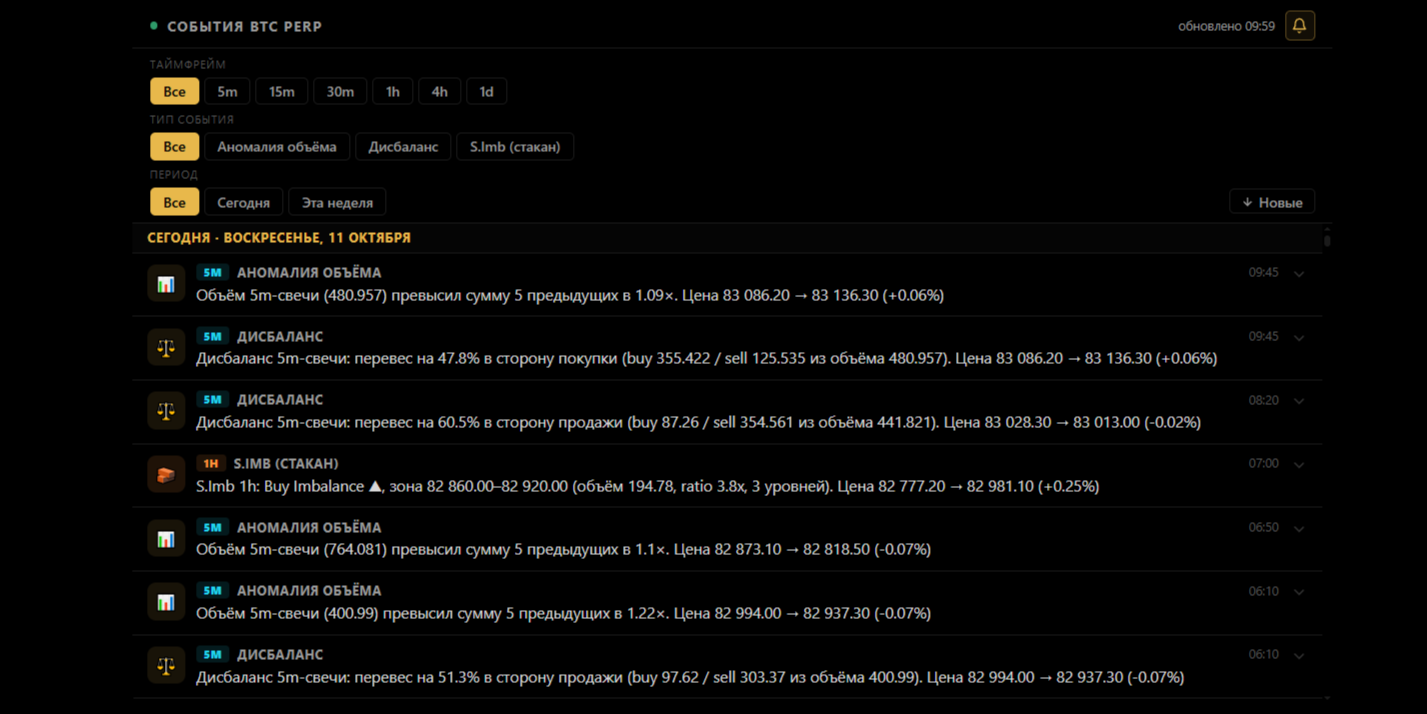Filter events by 4h timeframe
The image size is (1427, 714).
coord(439,91)
